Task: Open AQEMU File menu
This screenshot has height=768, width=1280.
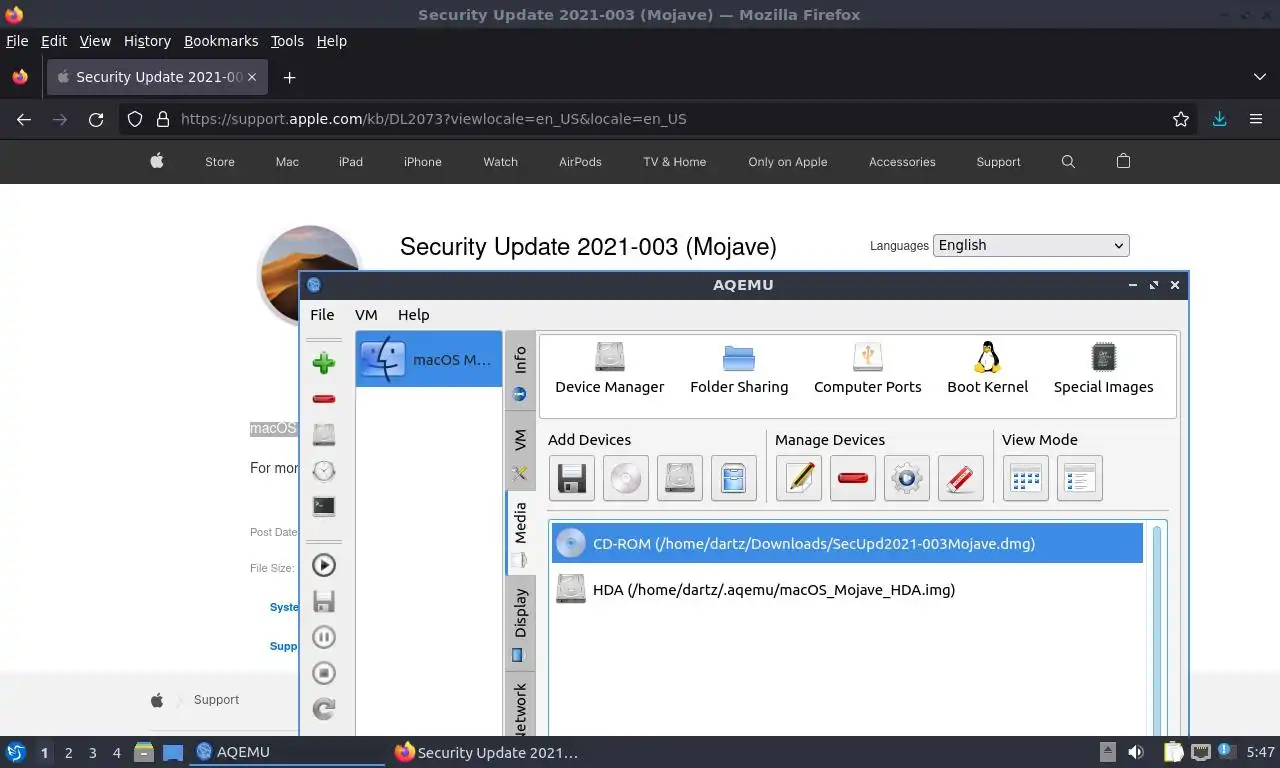Action: click(322, 314)
